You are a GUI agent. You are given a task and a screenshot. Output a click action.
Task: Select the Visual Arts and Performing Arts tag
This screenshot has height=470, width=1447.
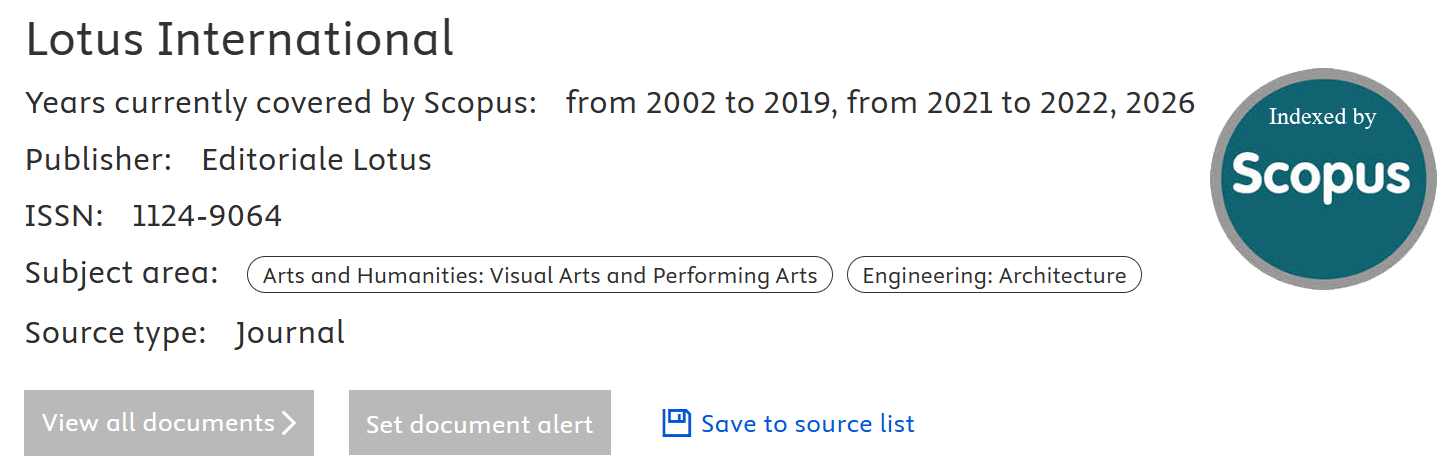point(539,275)
